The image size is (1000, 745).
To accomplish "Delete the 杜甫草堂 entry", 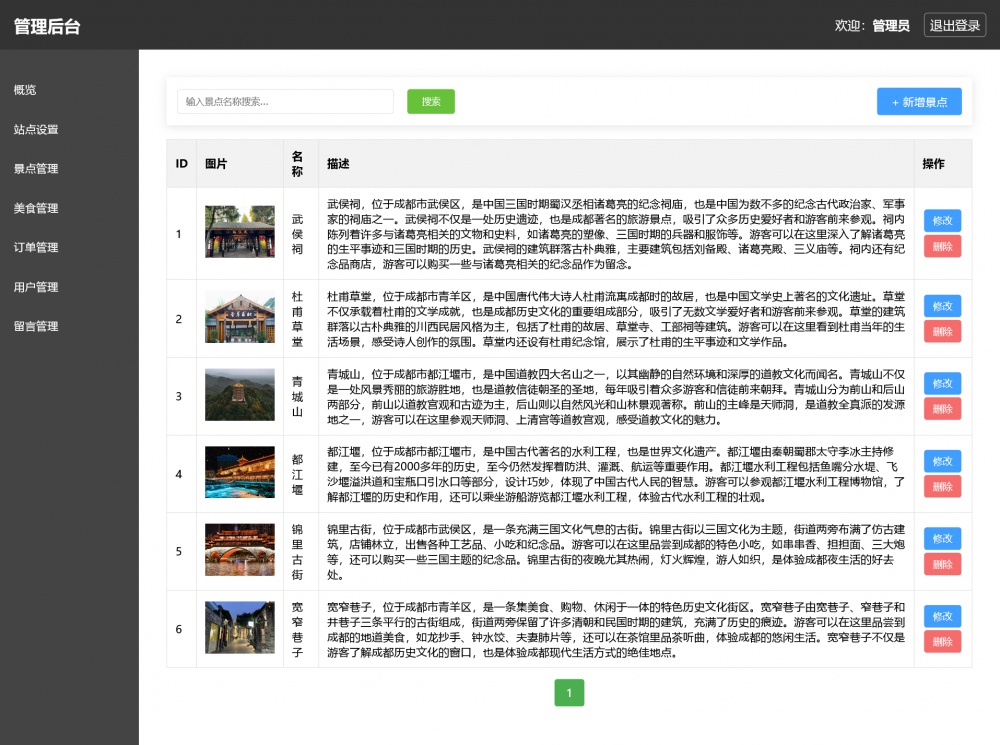I will click(x=942, y=331).
